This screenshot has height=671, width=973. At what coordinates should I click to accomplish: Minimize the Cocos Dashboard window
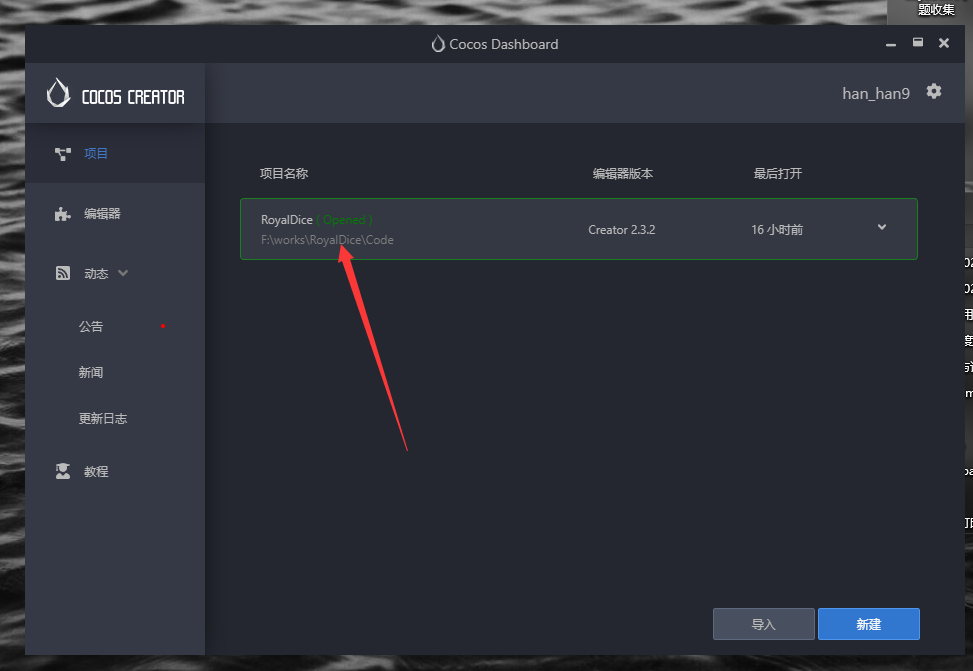tap(891, 43)
